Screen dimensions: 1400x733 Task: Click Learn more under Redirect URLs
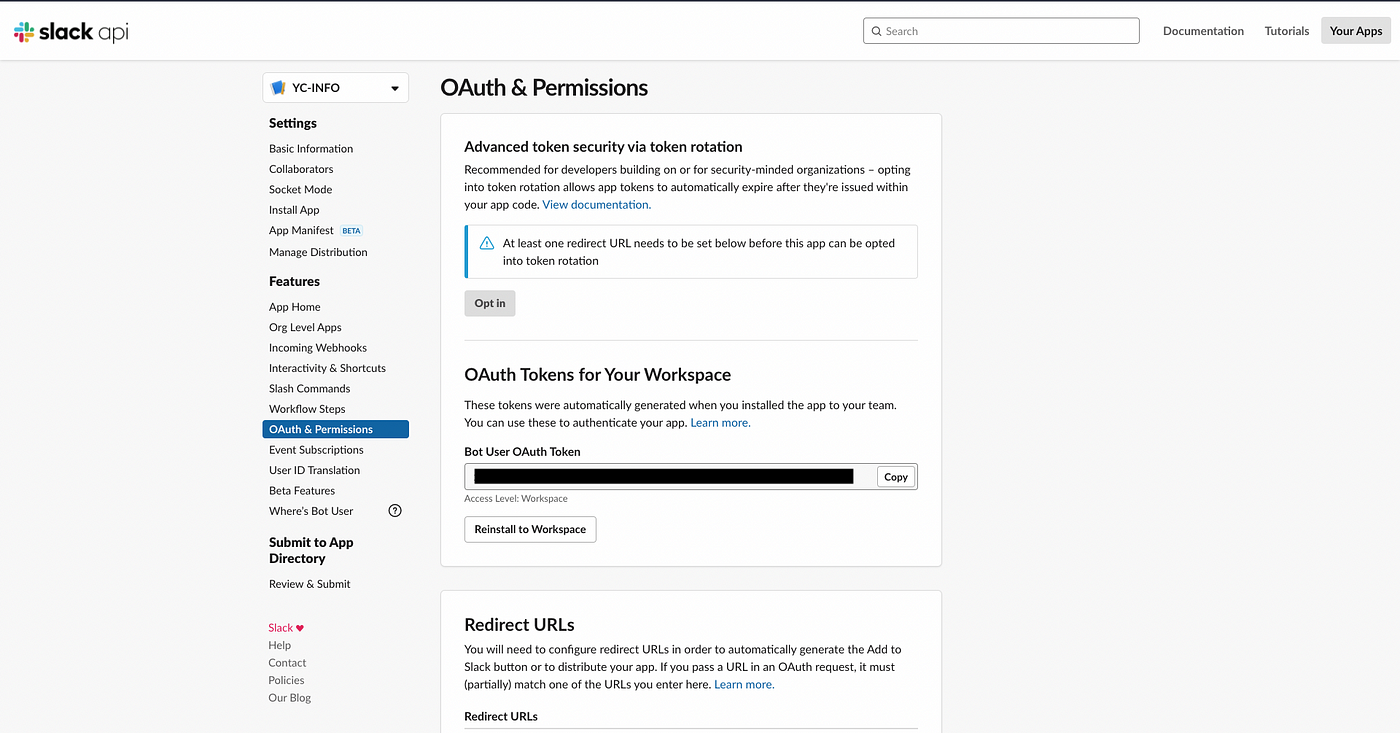click(744, 685)
